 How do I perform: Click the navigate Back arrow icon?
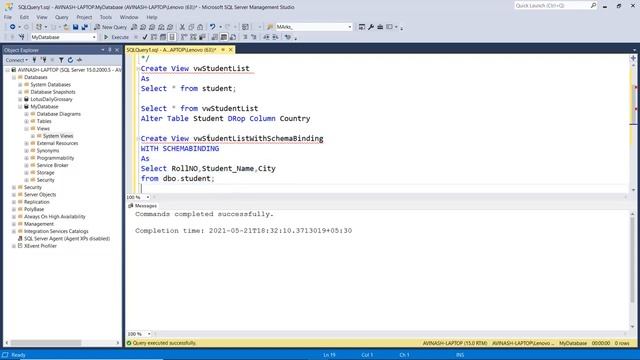point(12,27)
